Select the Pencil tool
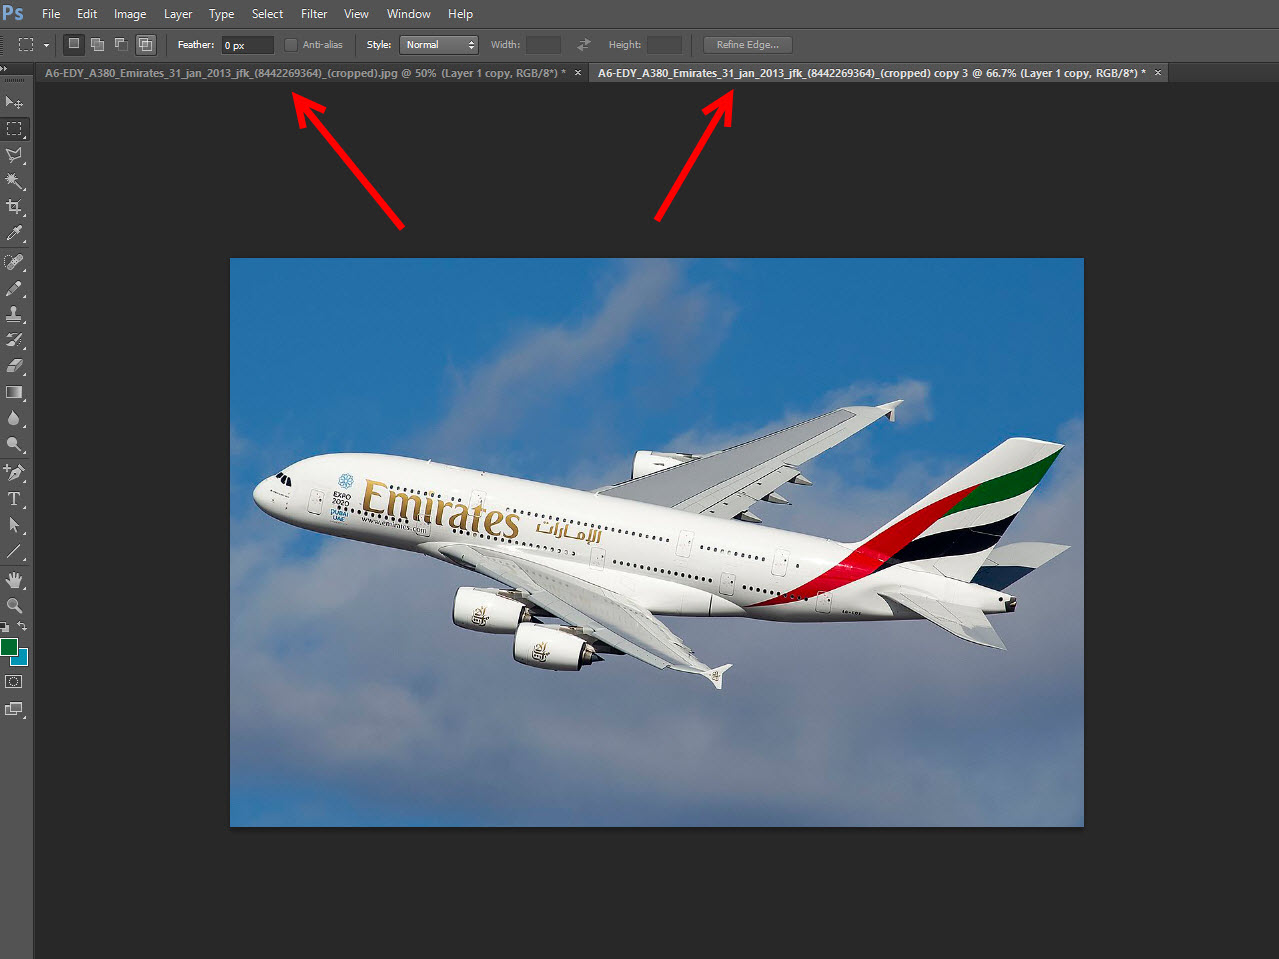Image resolution: width=1279 pixels, height=959 pixels. 14,288
